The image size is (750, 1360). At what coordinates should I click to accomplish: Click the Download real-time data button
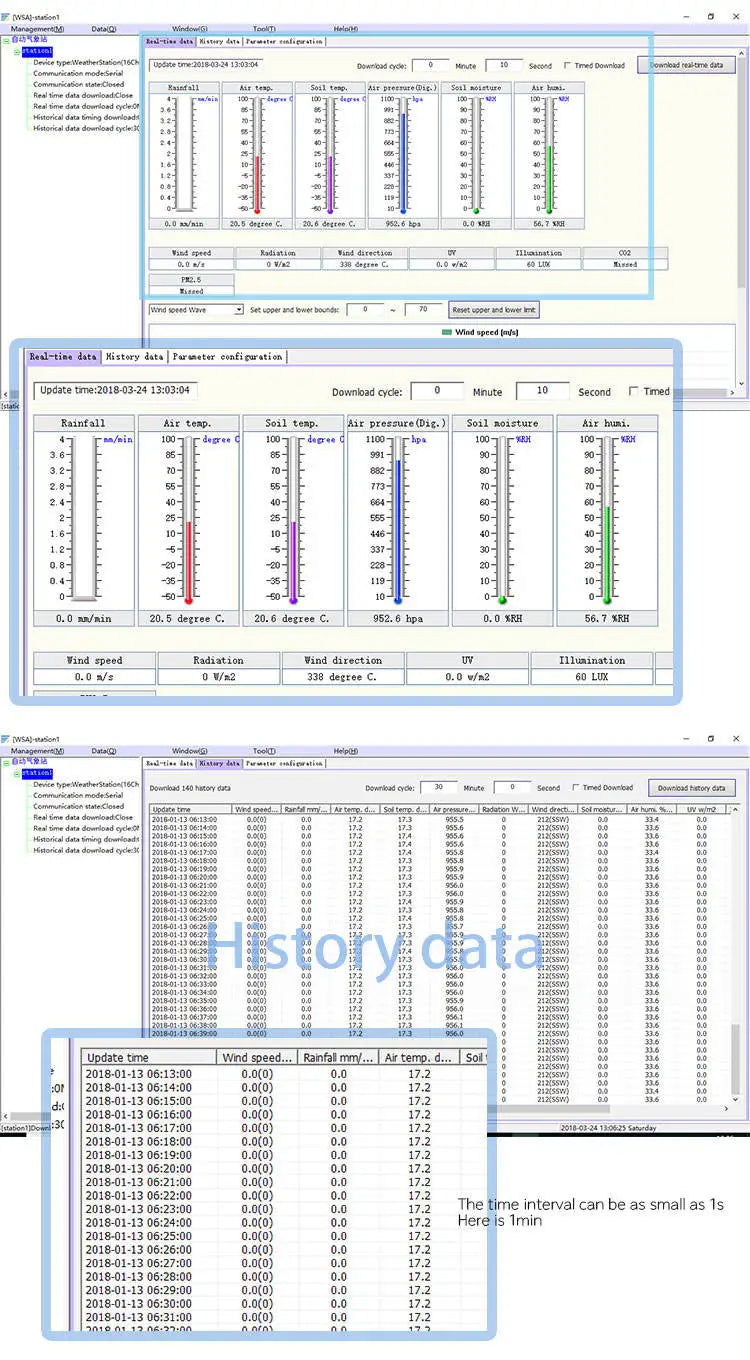tap(686, 65)
